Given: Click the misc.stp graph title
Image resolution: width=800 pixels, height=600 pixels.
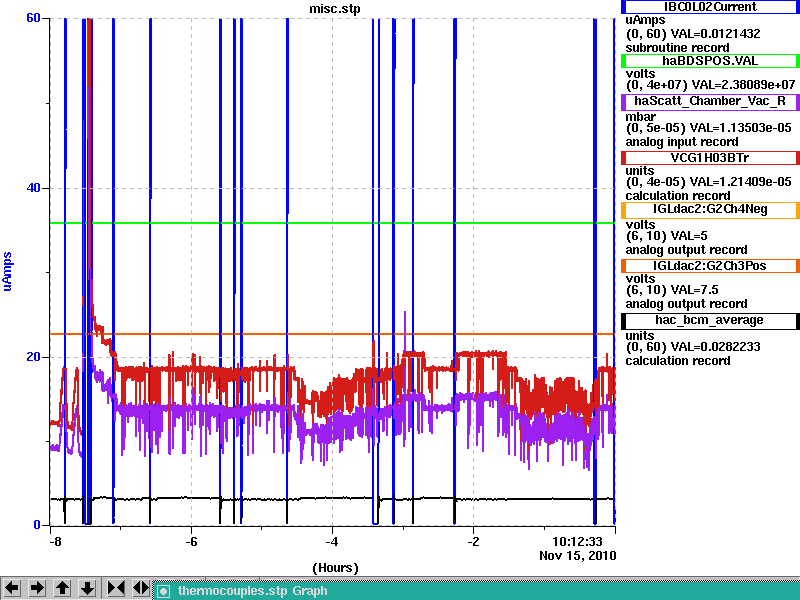Looking at the screenshot, I should pyautogui.click(x=335, y=9).
